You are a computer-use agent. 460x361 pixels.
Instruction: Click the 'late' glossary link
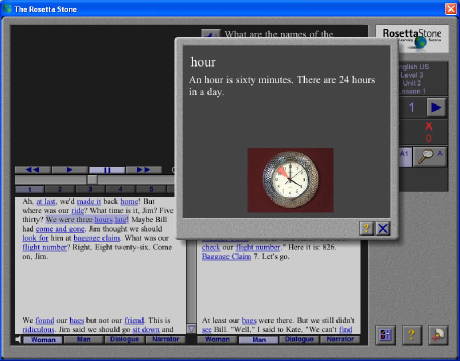[x=121, y=220]
